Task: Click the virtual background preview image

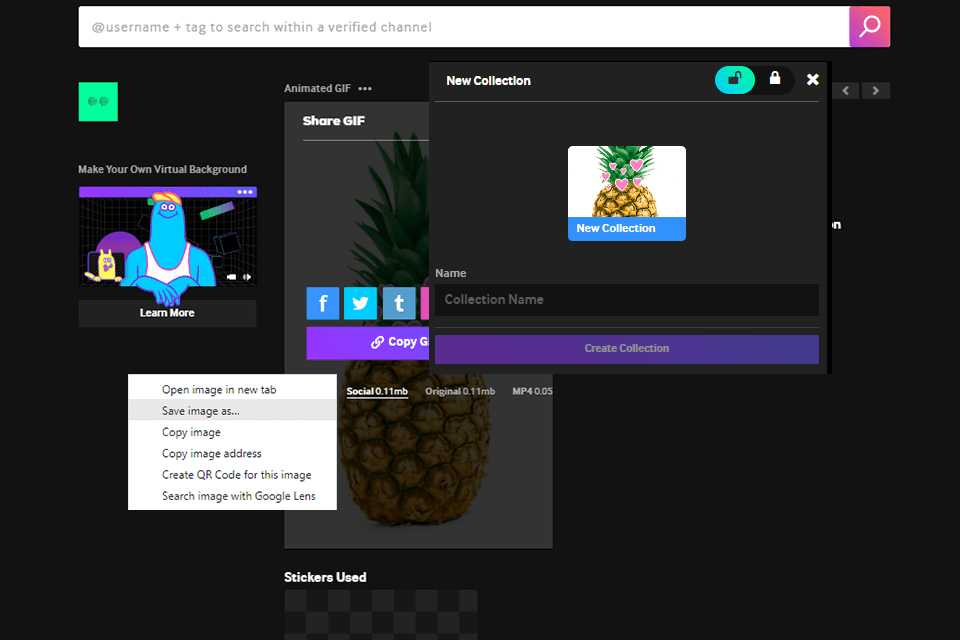Action: pyautogui.click(x=167, y=236)
